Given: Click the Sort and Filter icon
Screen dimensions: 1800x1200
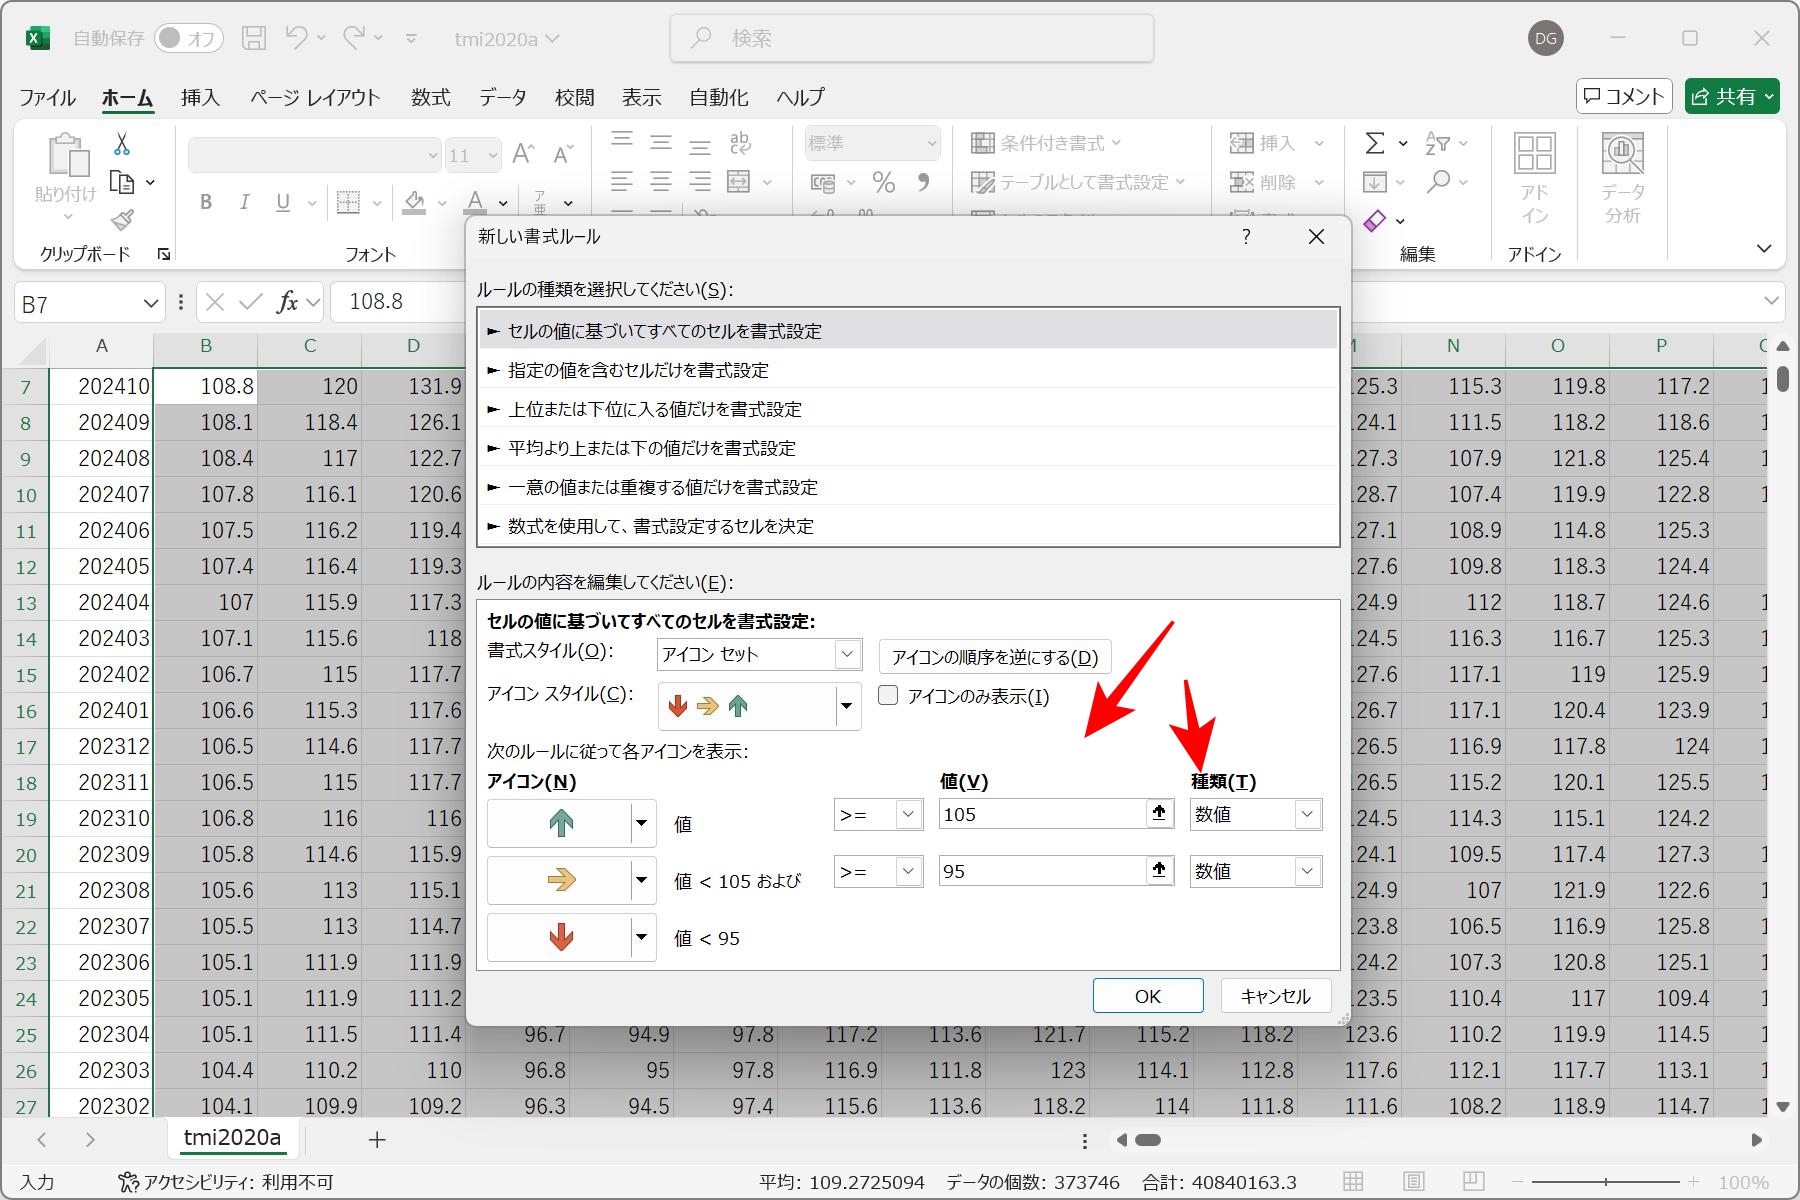Looking at the screenshot, I should (1437, 143).
